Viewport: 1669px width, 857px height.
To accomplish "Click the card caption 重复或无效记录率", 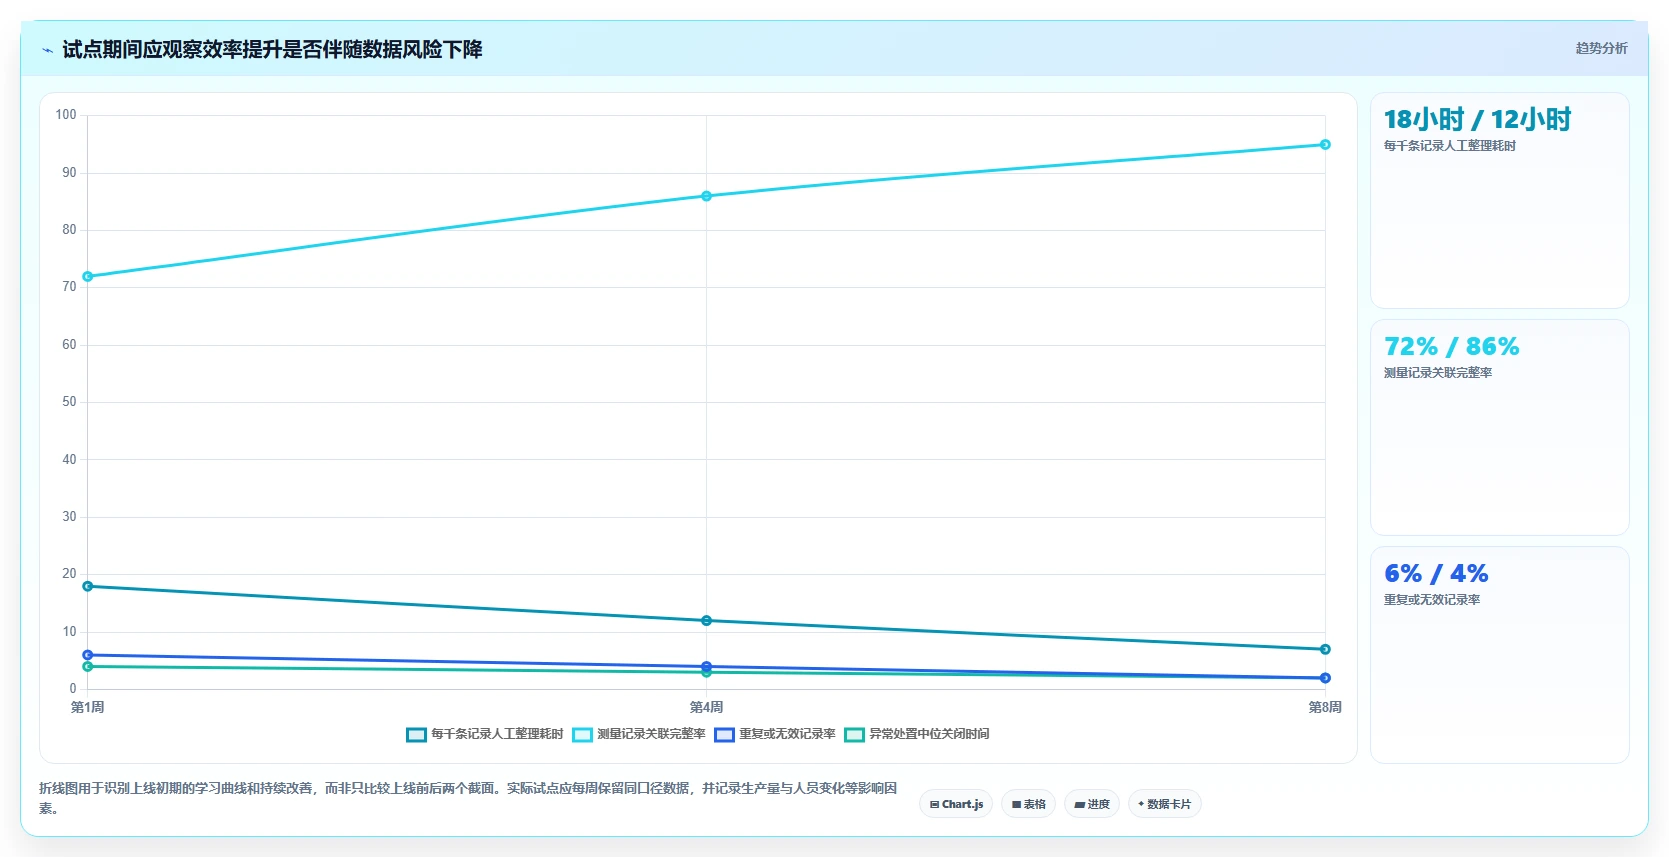I will [1432, 600].
